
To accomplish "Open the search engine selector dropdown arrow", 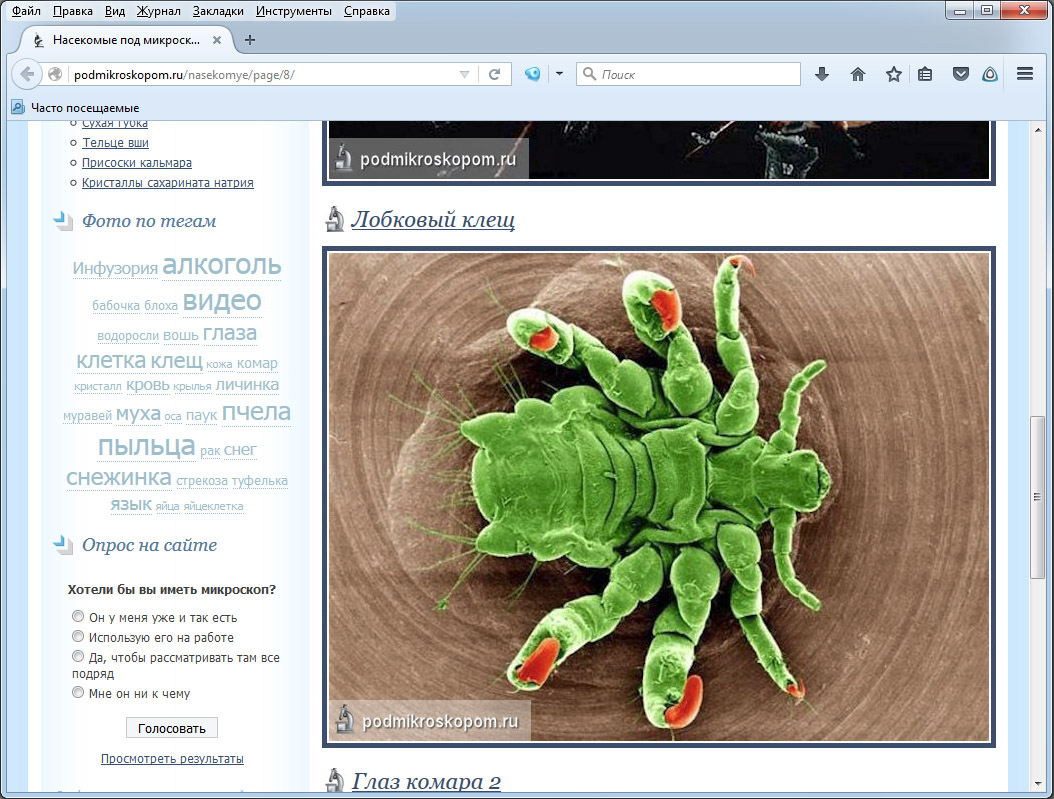I will pos(559,74).
